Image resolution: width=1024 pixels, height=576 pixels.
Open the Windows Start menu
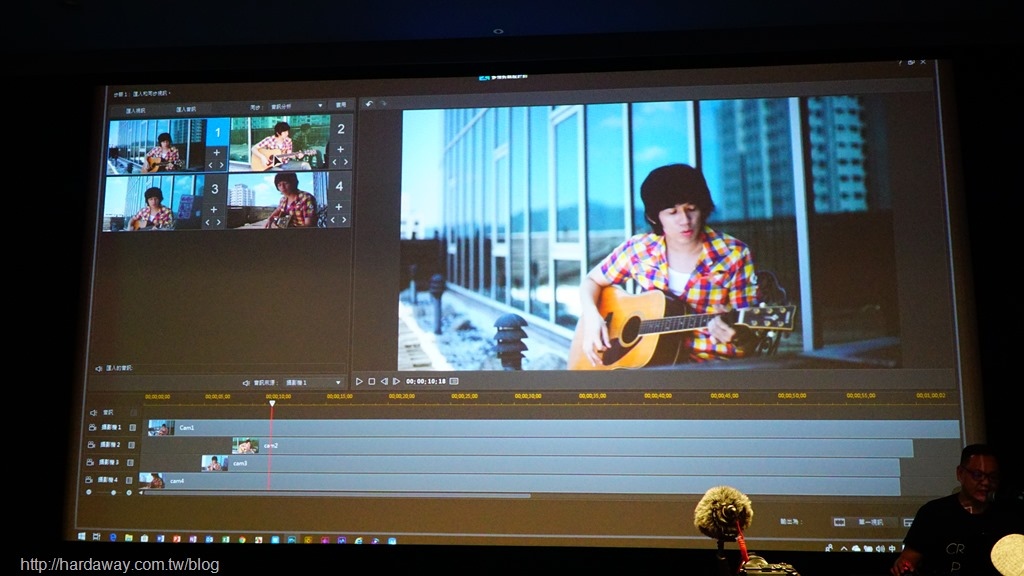pos(82,537)
